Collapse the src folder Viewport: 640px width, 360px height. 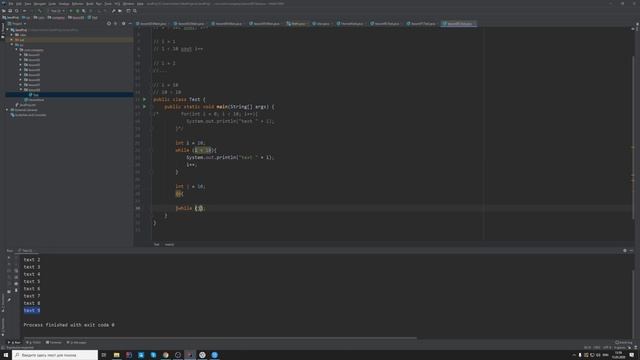(12, 44)
